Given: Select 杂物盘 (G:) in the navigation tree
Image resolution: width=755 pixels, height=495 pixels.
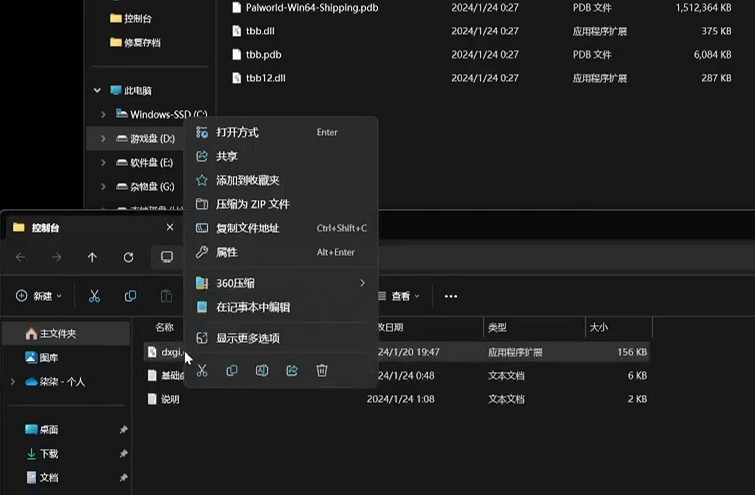Looking at the screenshot, I should [x=145, y=186].
